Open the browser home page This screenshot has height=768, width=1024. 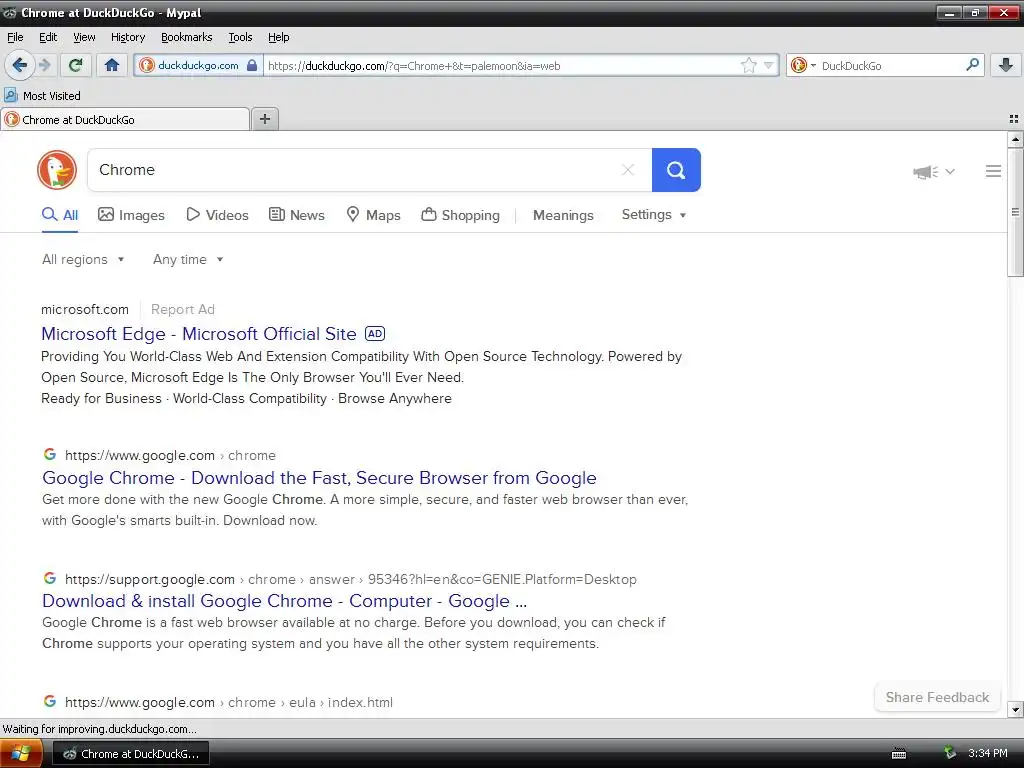[112, 65]
